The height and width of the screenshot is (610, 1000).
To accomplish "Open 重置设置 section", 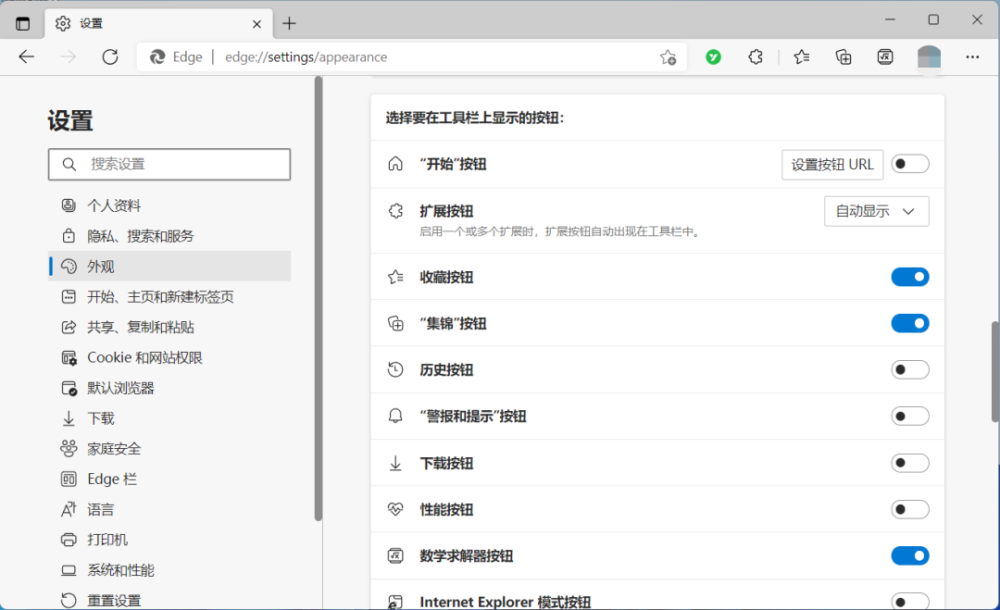I will [x=170, y=600].
